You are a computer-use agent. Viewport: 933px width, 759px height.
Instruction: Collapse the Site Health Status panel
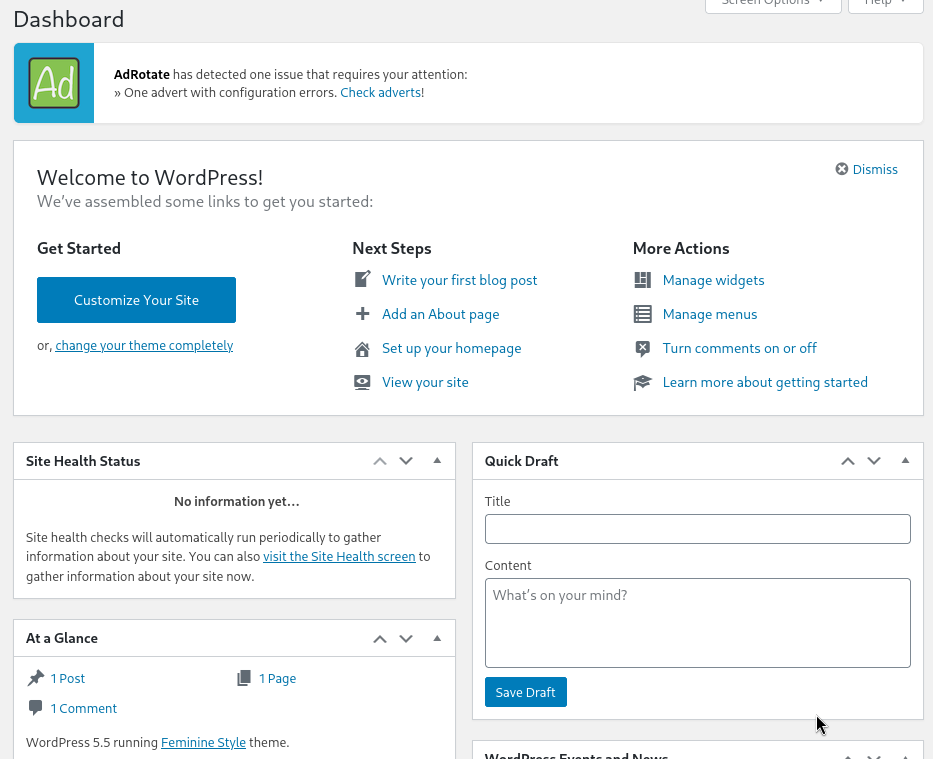tap(437, 461)
